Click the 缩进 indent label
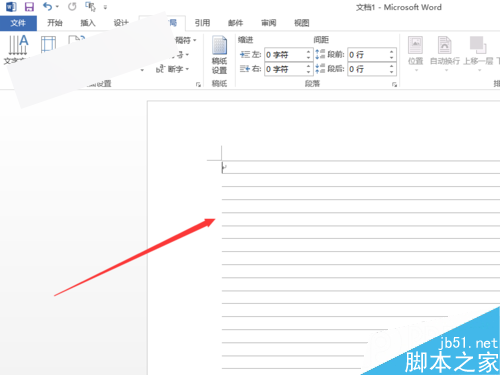 coord(246,40)
